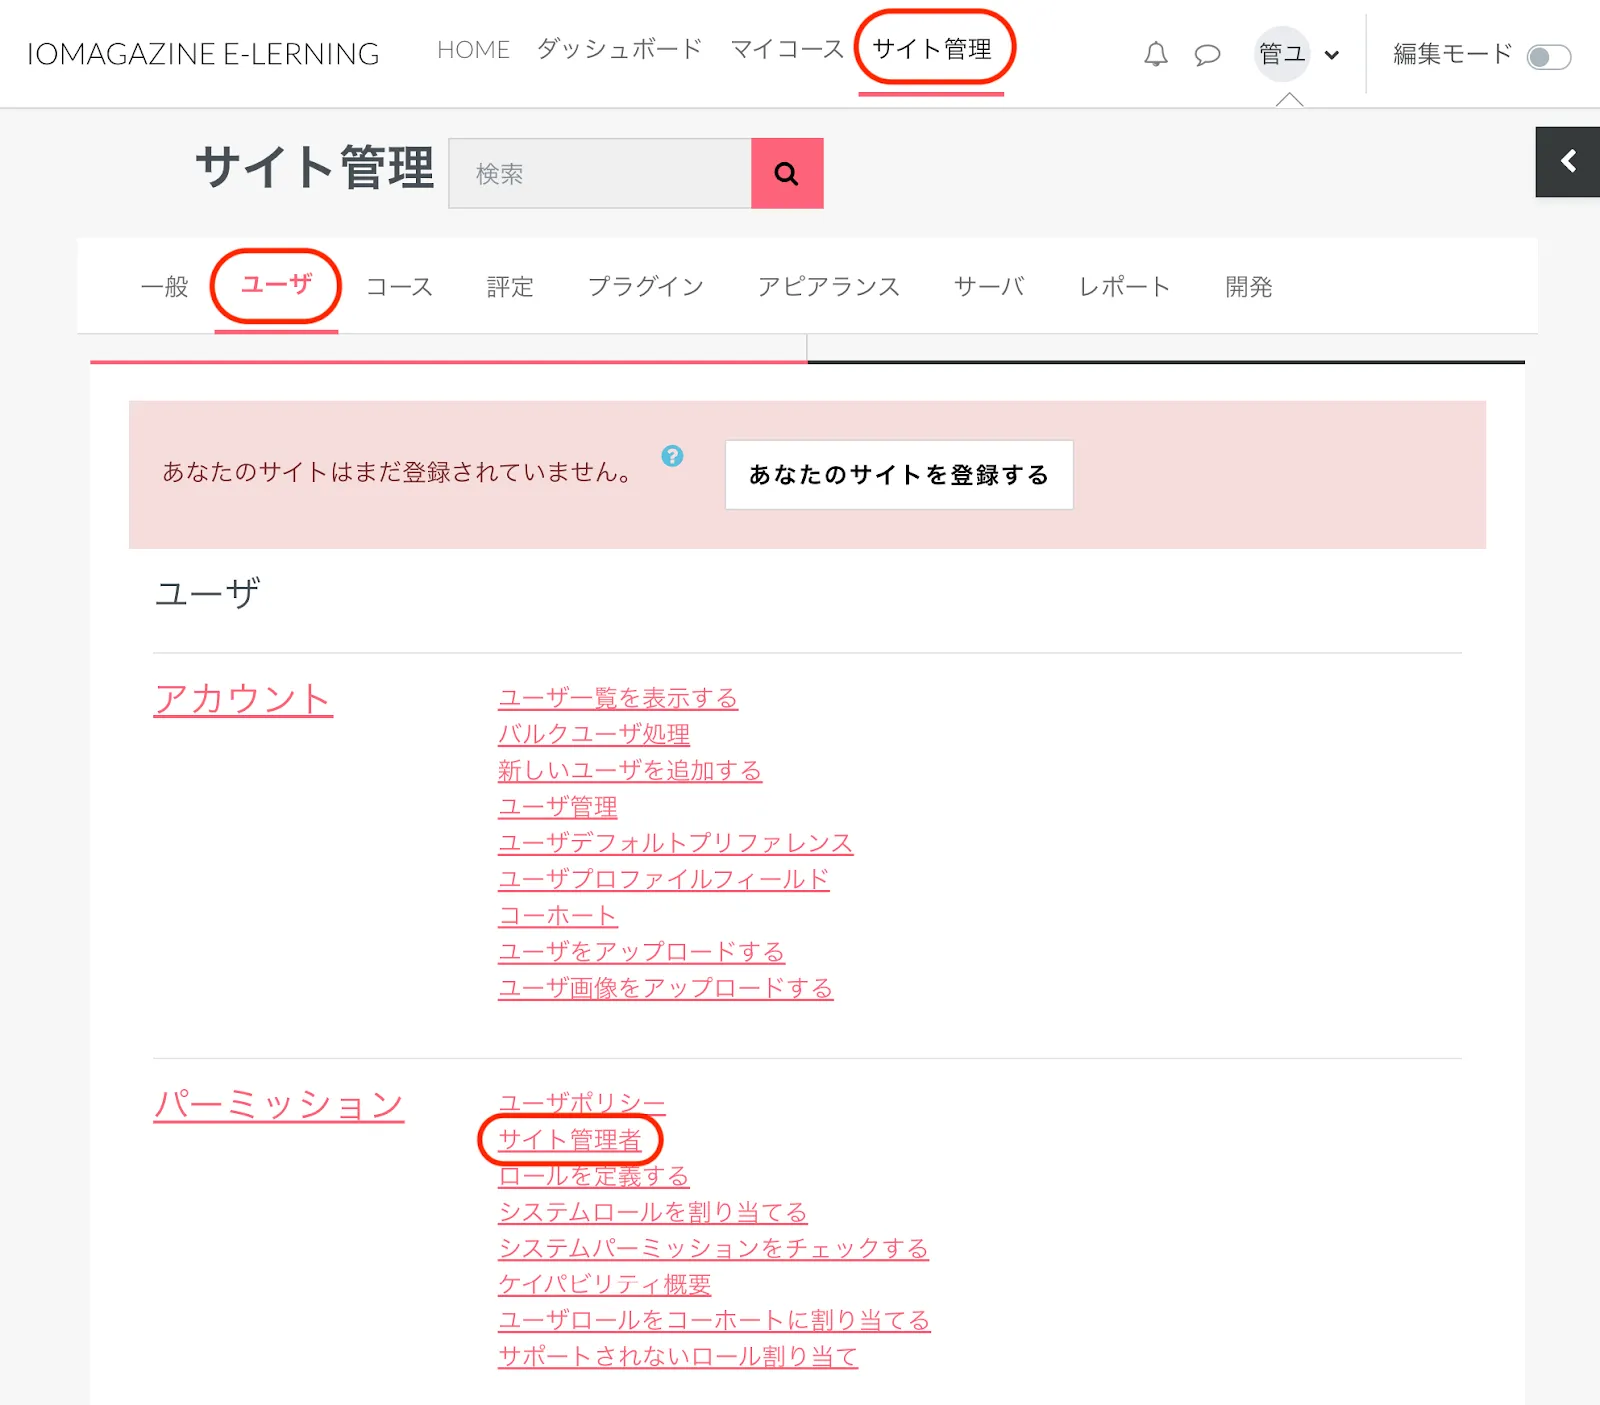
Task: Click the blue help question mark icon
Action: click(672, 456)
